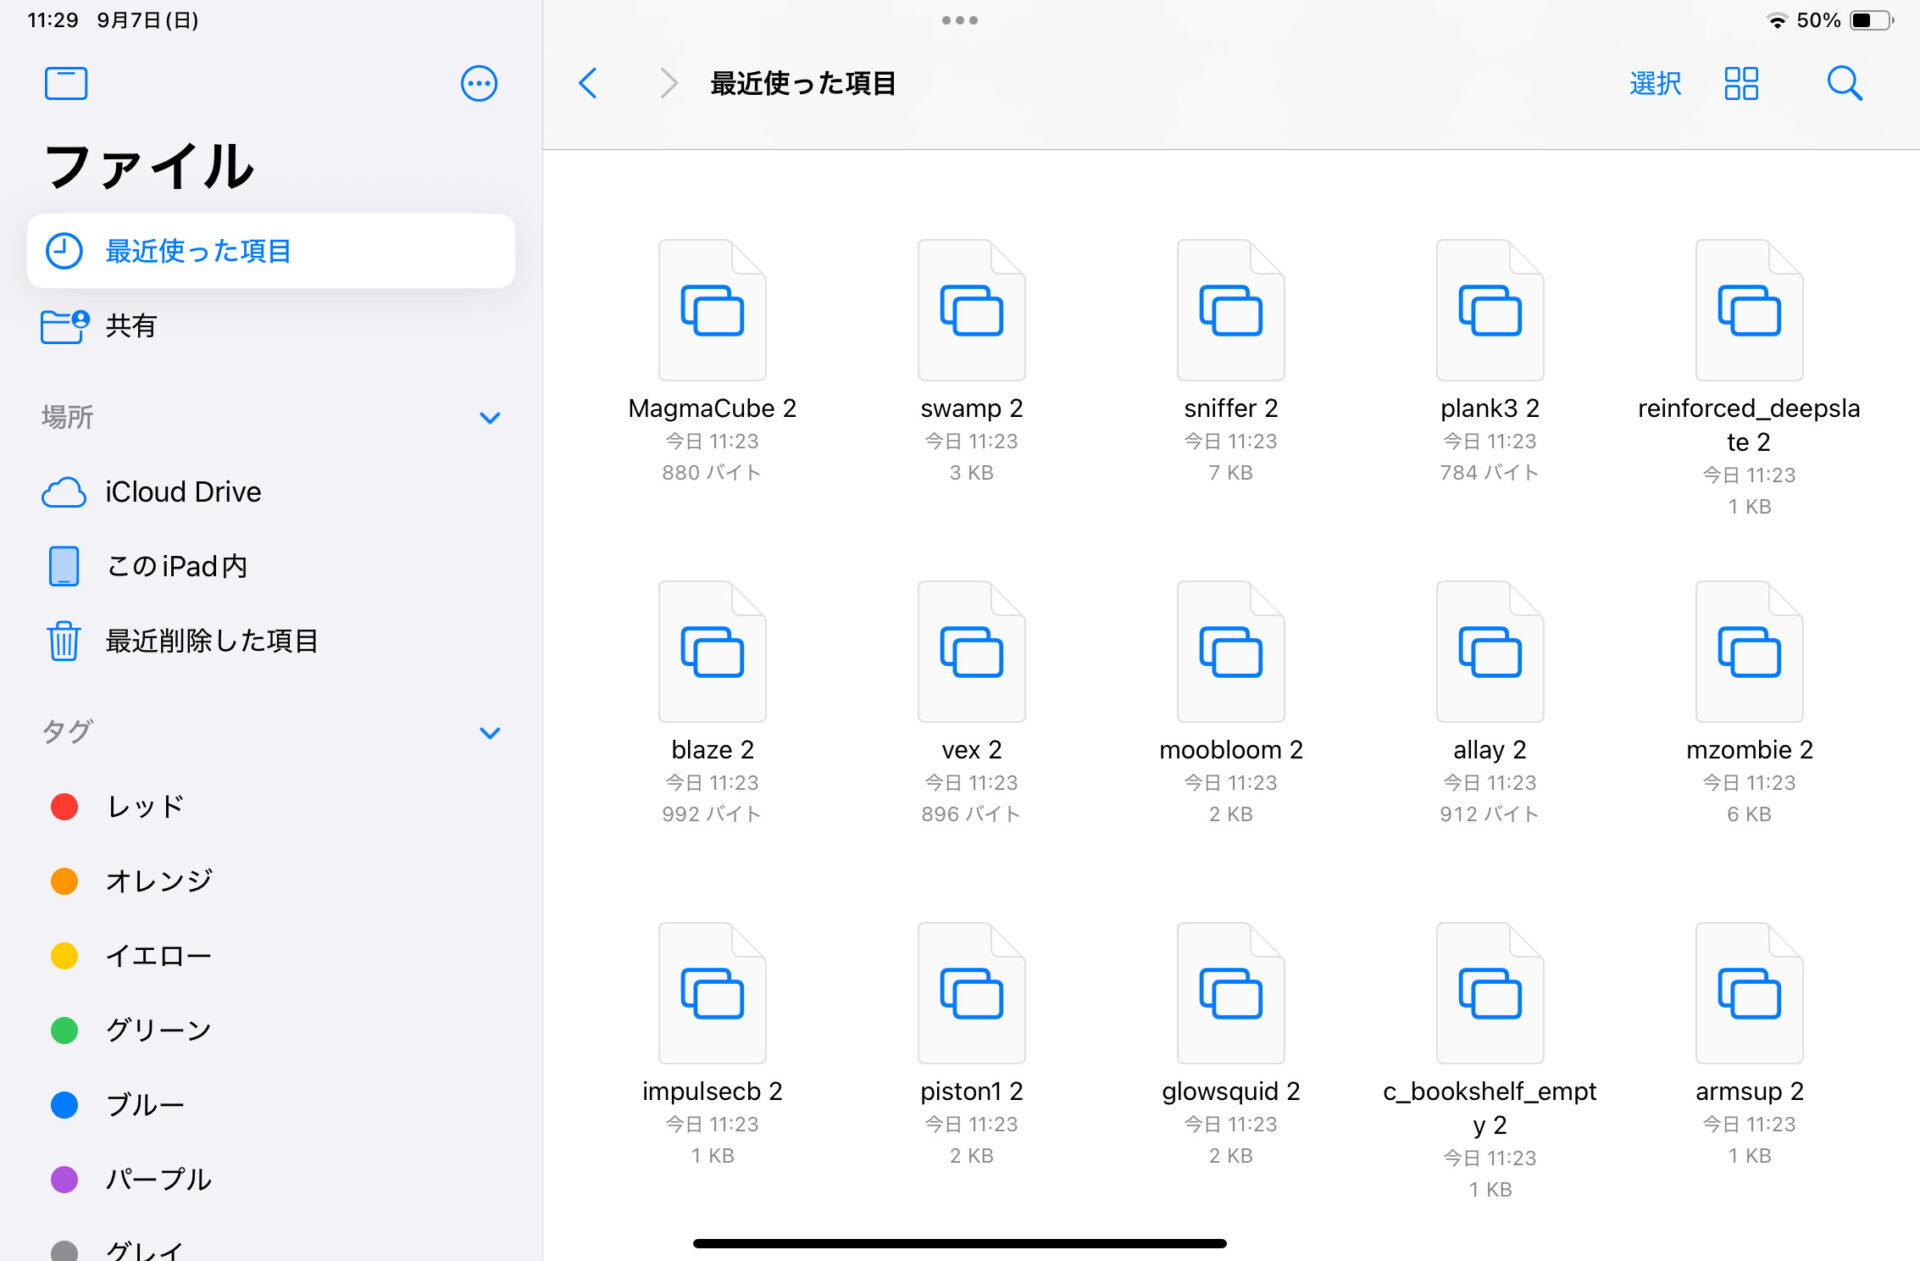Screen dimensions: 1920x1261
Task: Open search with the magnifier icon
Action: (1844, 83)
